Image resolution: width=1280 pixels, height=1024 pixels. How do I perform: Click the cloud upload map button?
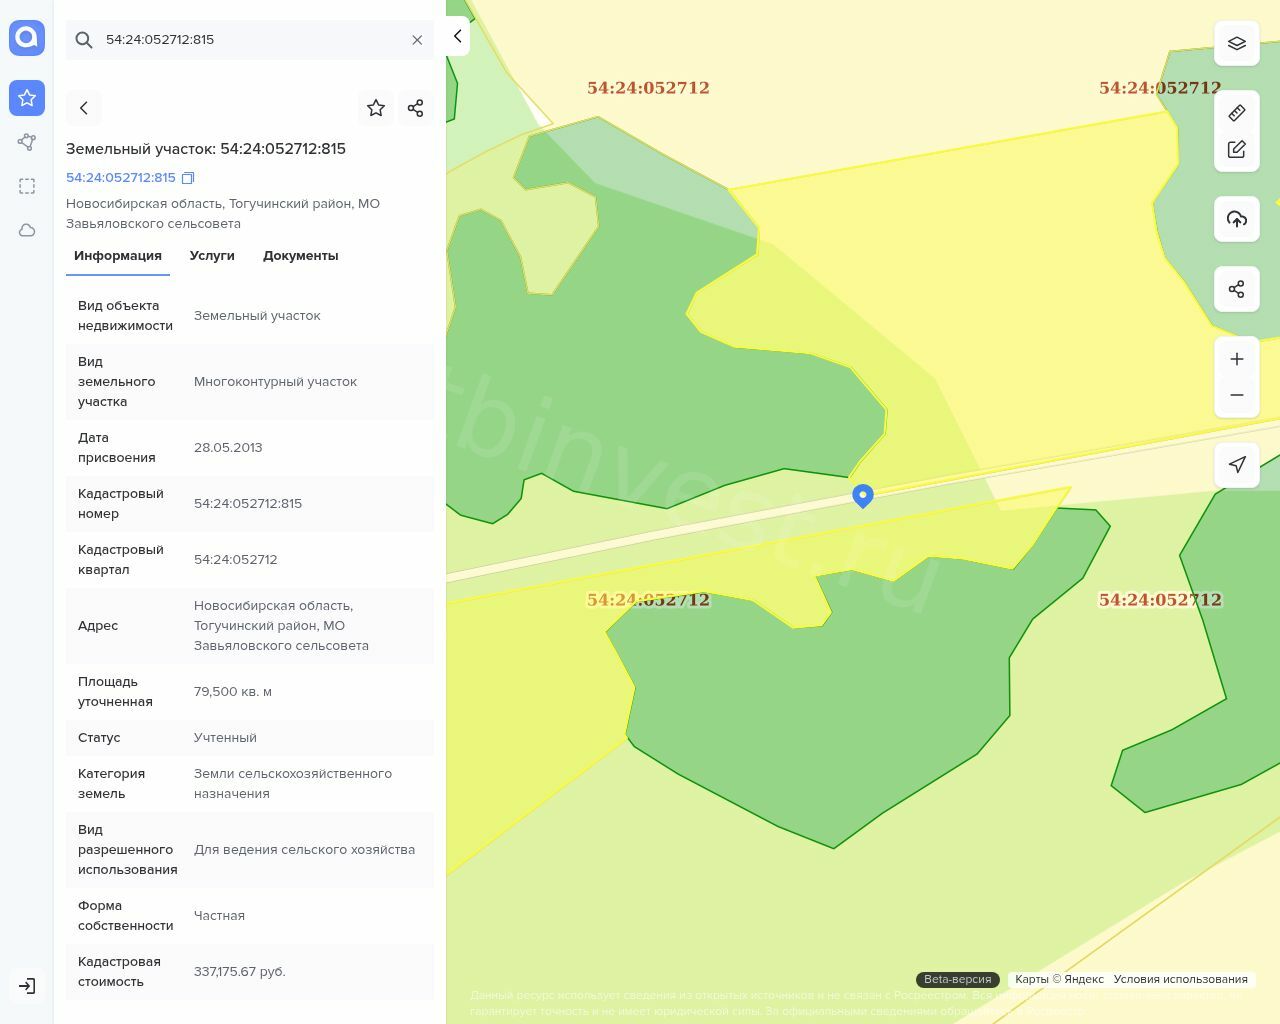(1237, 219)
